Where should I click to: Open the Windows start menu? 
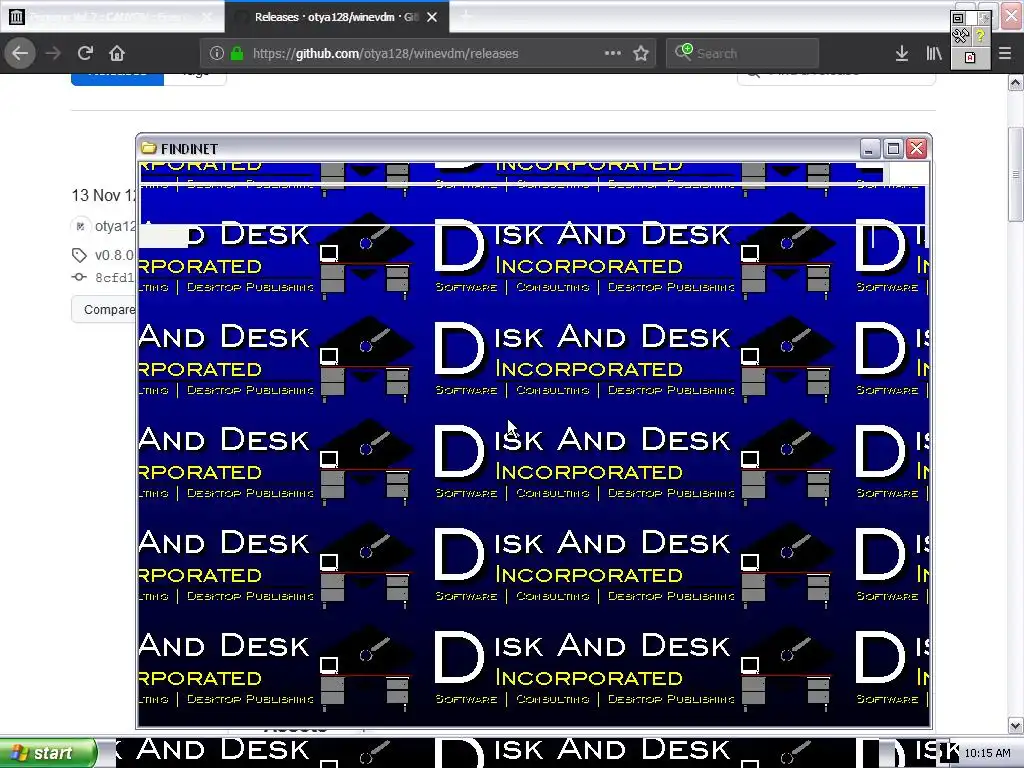coord(47,753)
